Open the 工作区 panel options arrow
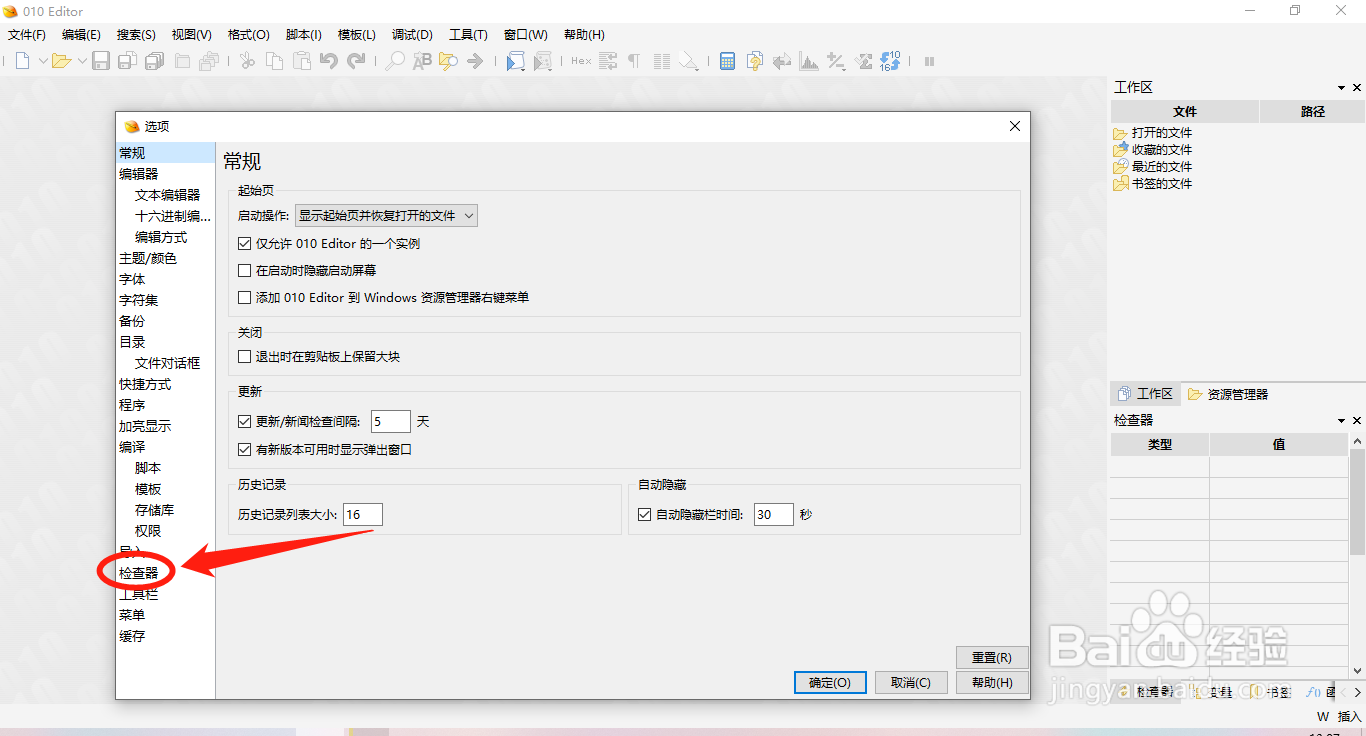The height and width of the screenshot is (736, 1366). pos(1341,88)
